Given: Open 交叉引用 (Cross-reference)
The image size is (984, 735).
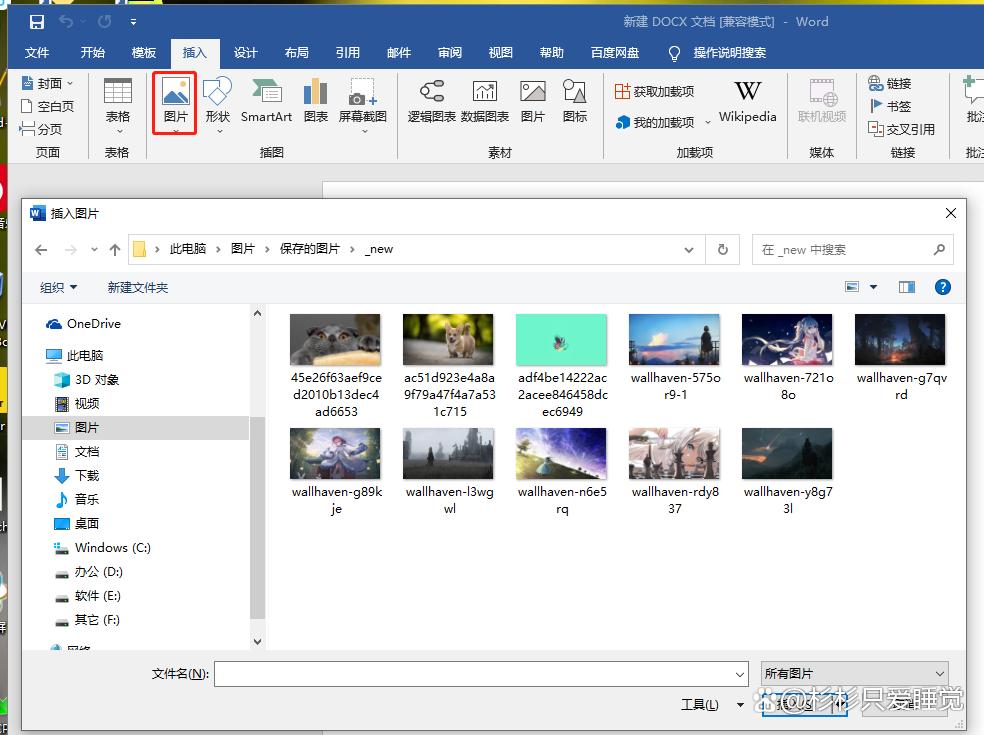Looking at the screenshot, I should click(x=898, y=128).
